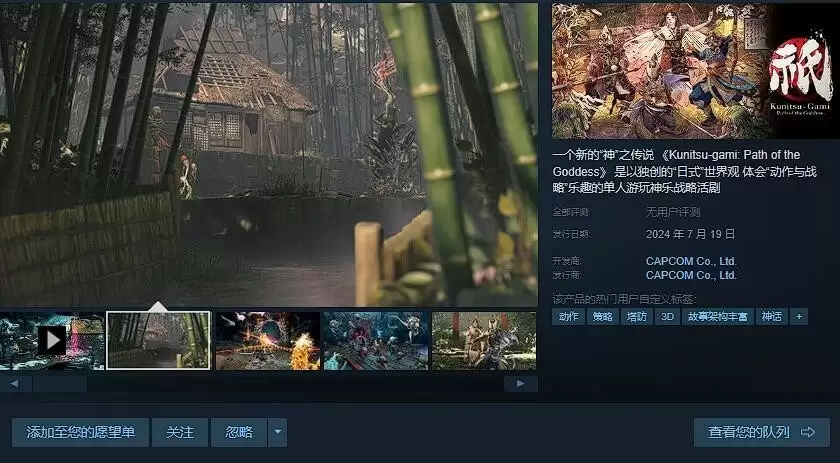Open the shrine warriors screenshot thumbnail
This screenshot has width=840, height=463.
pyautogui.click(x=484, y=341)
